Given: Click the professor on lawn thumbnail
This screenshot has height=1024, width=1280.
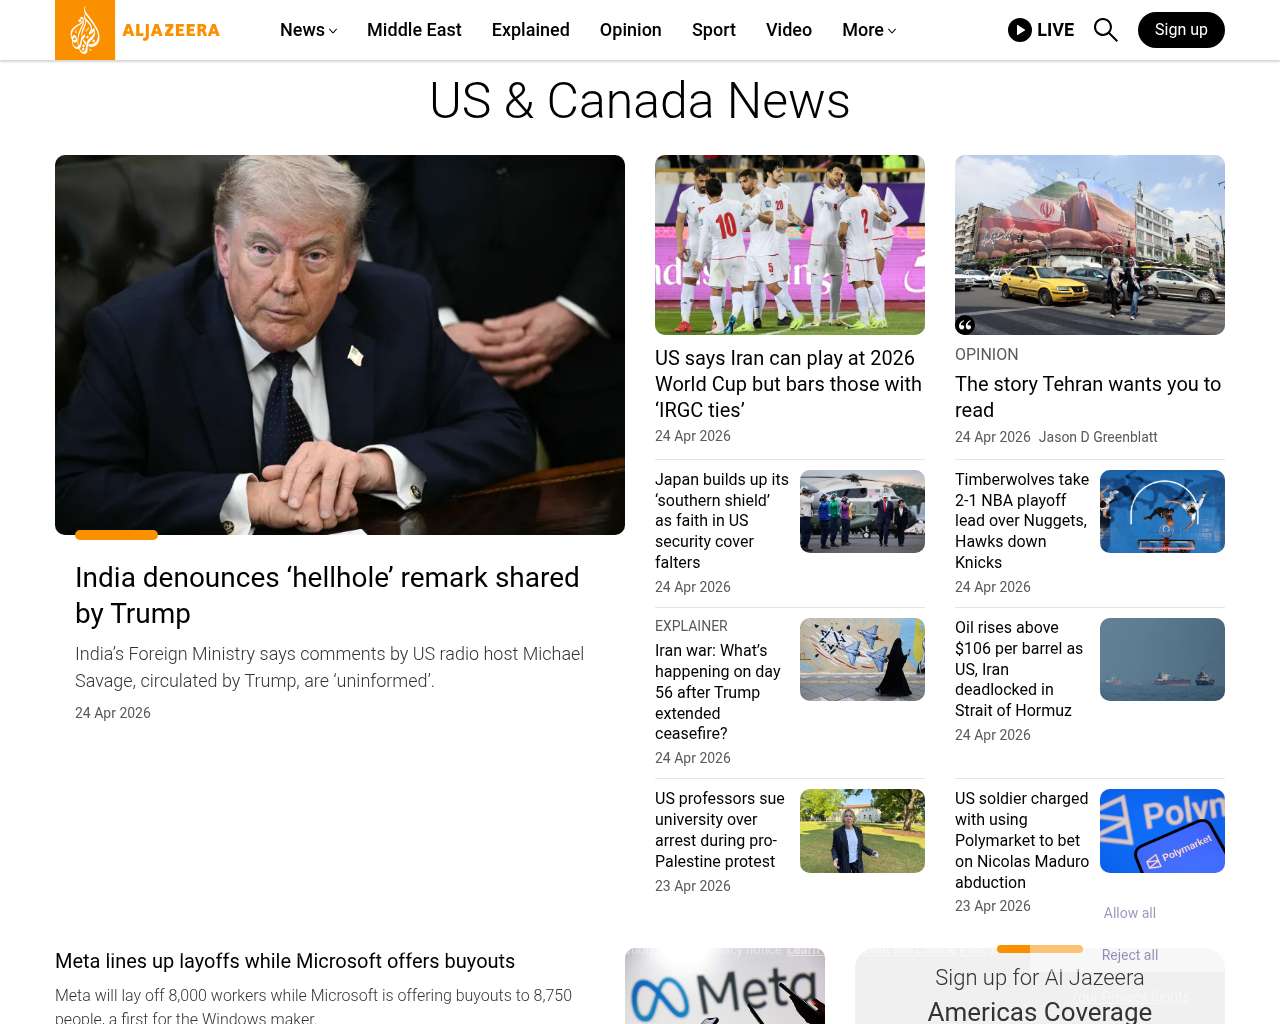Looking at the screenshot, I should click(862, 831).
